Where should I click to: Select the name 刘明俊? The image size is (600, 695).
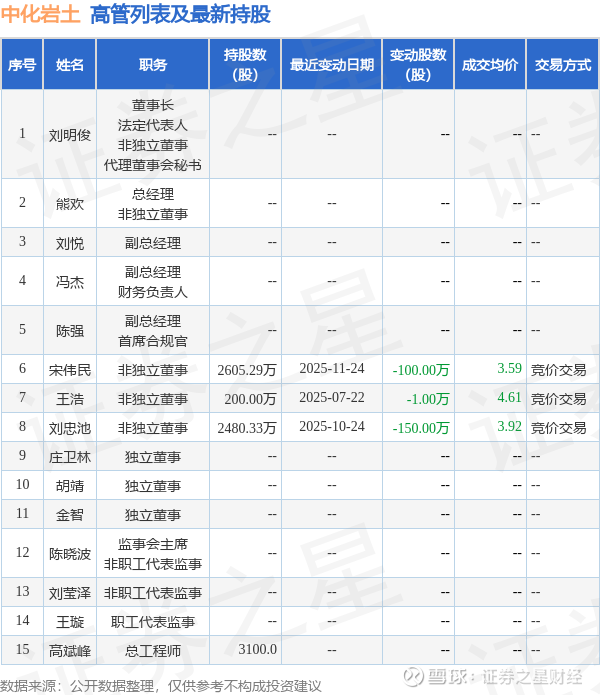pos(70,135)
